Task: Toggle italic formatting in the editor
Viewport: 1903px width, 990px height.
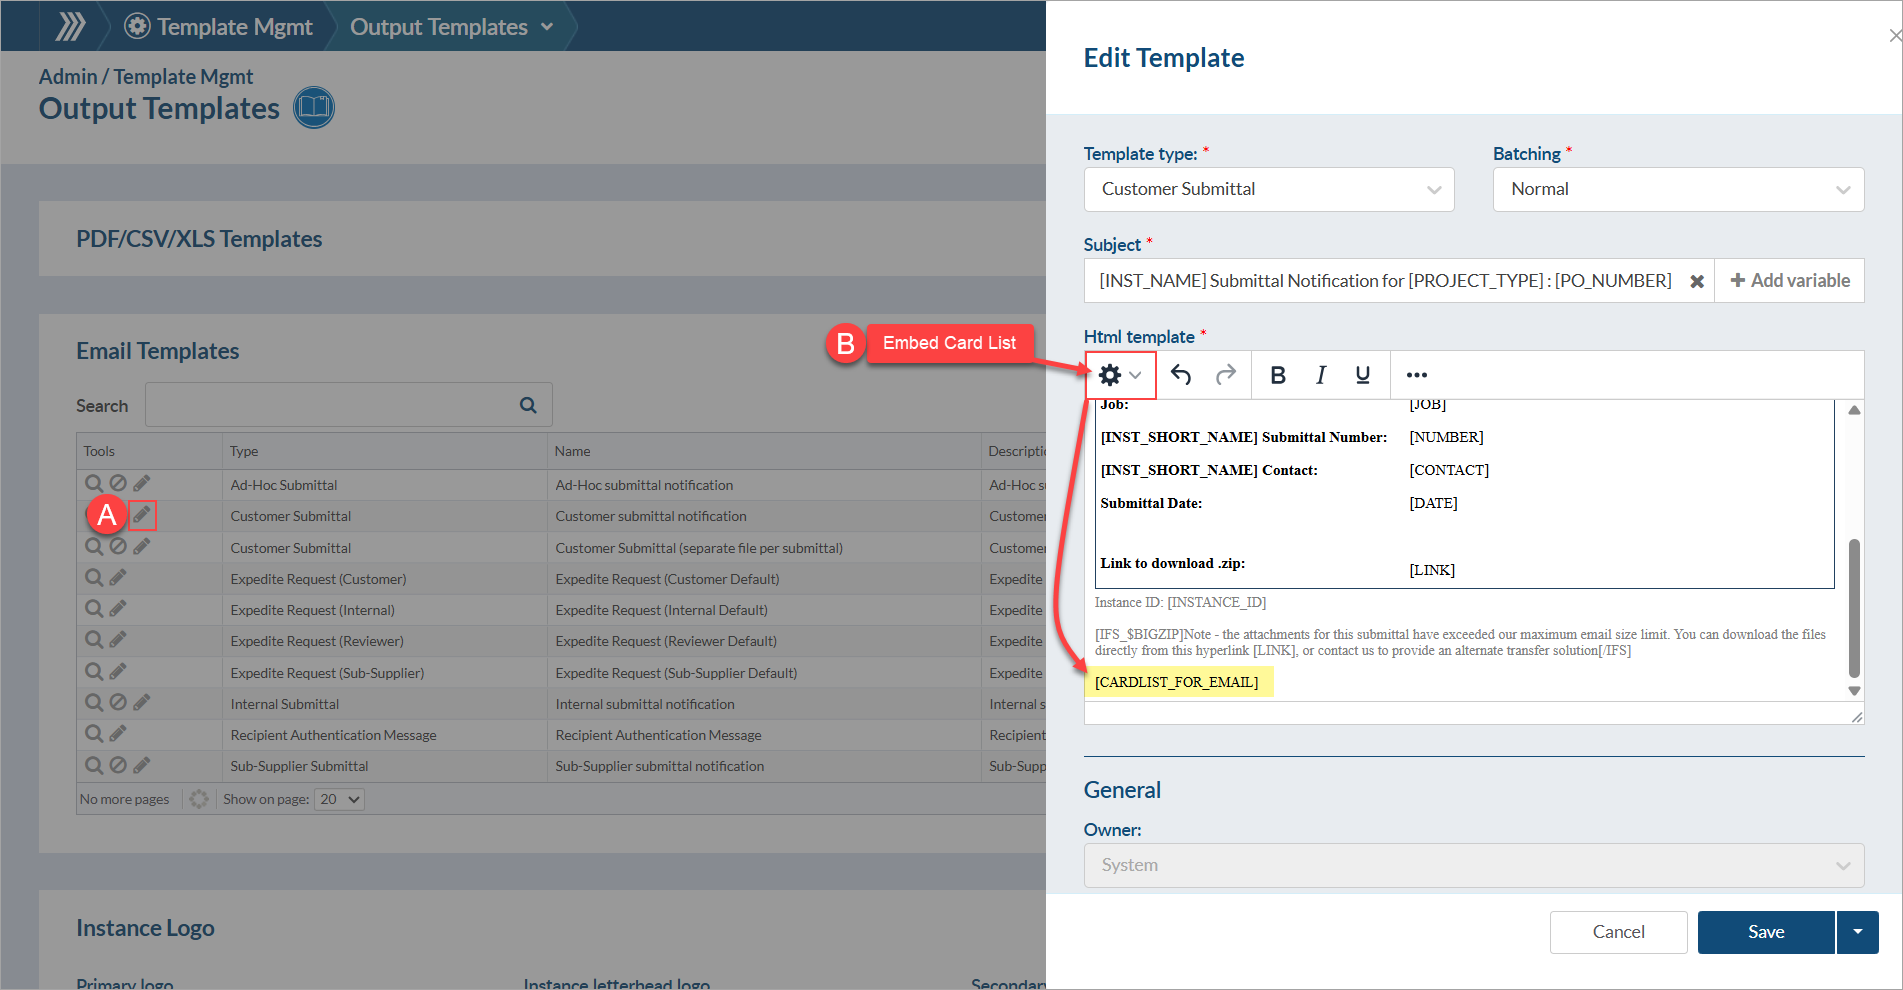Action: [x=1321, y=375]
